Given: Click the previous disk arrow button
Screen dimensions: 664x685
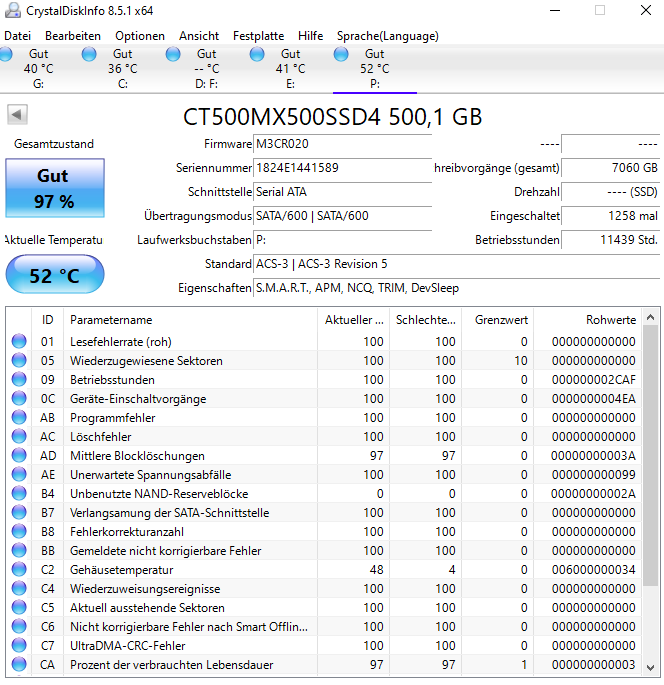Looking at the screenshot, I should coord(17,115).
